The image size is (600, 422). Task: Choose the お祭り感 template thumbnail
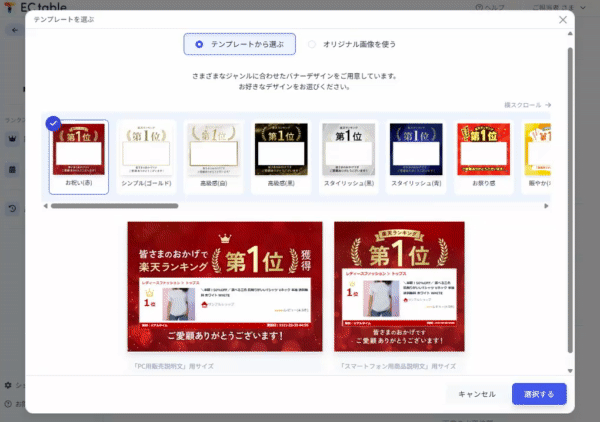(484, 157)
